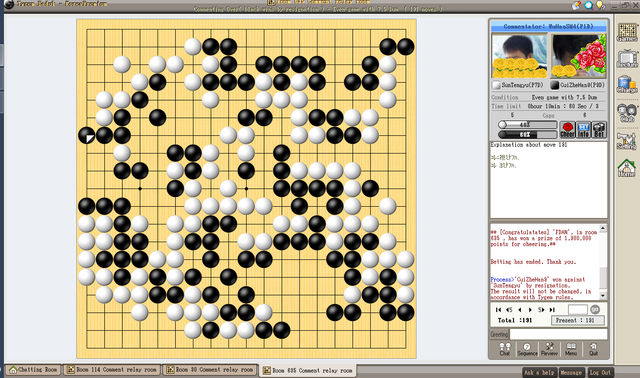Open the Games icon in right sidebar
The width and height of the screenshot is (640, 378).
click(627, 32)
